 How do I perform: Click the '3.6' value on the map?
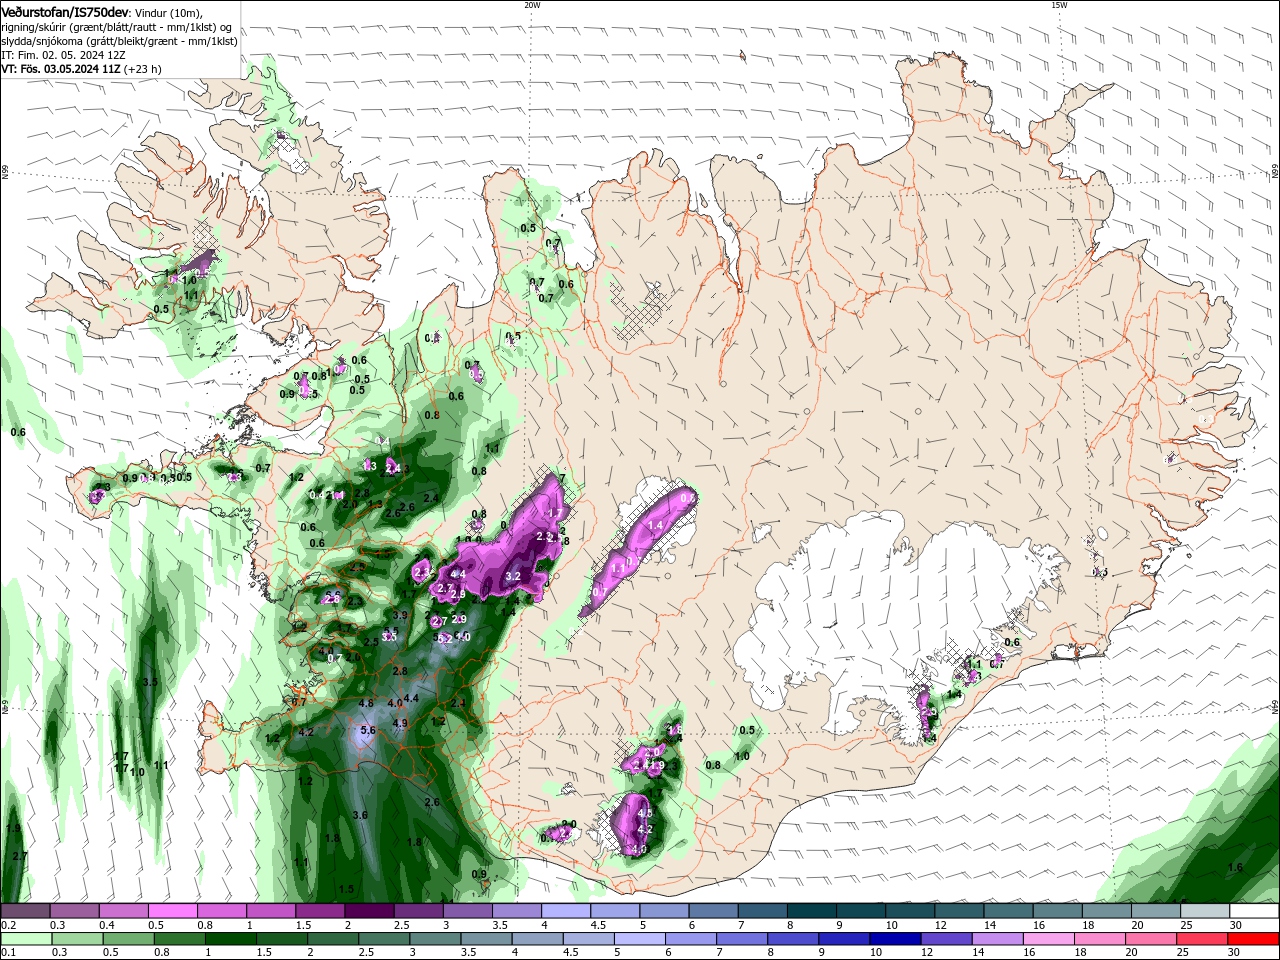(360, 816)
